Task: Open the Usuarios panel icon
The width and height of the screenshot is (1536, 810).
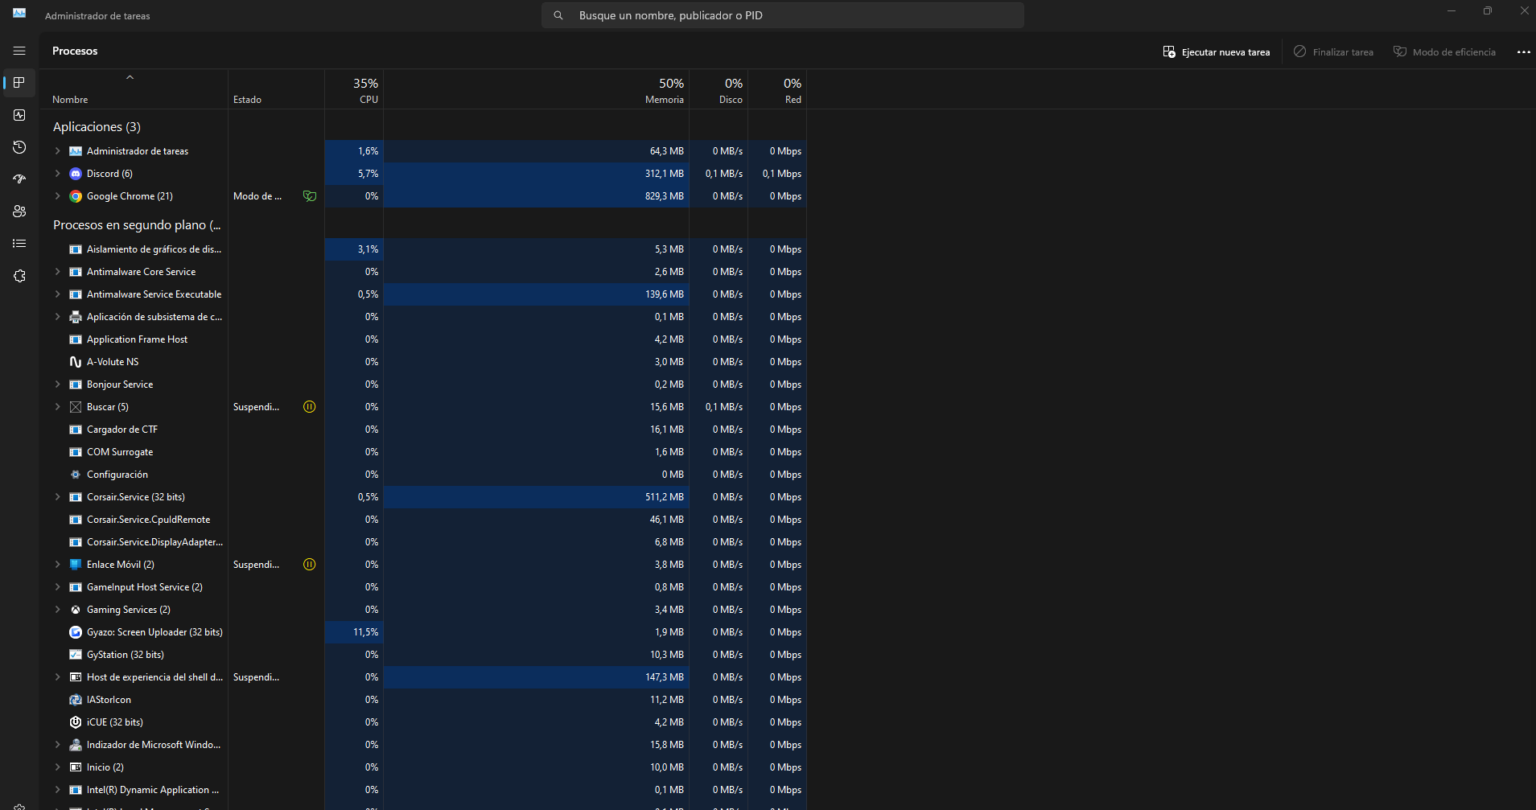Action: click(x=18, y=211)
